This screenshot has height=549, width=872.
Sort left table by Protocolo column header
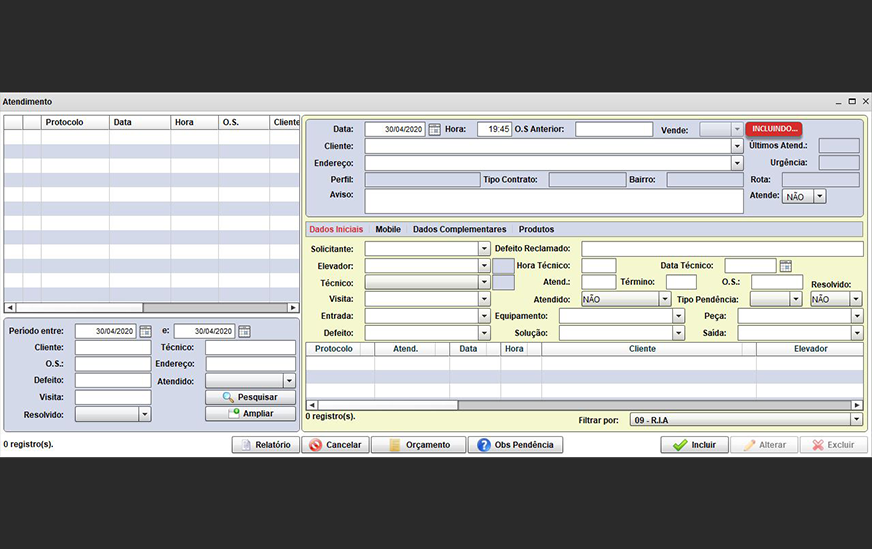pyautogui.click(x=75, y=122)
